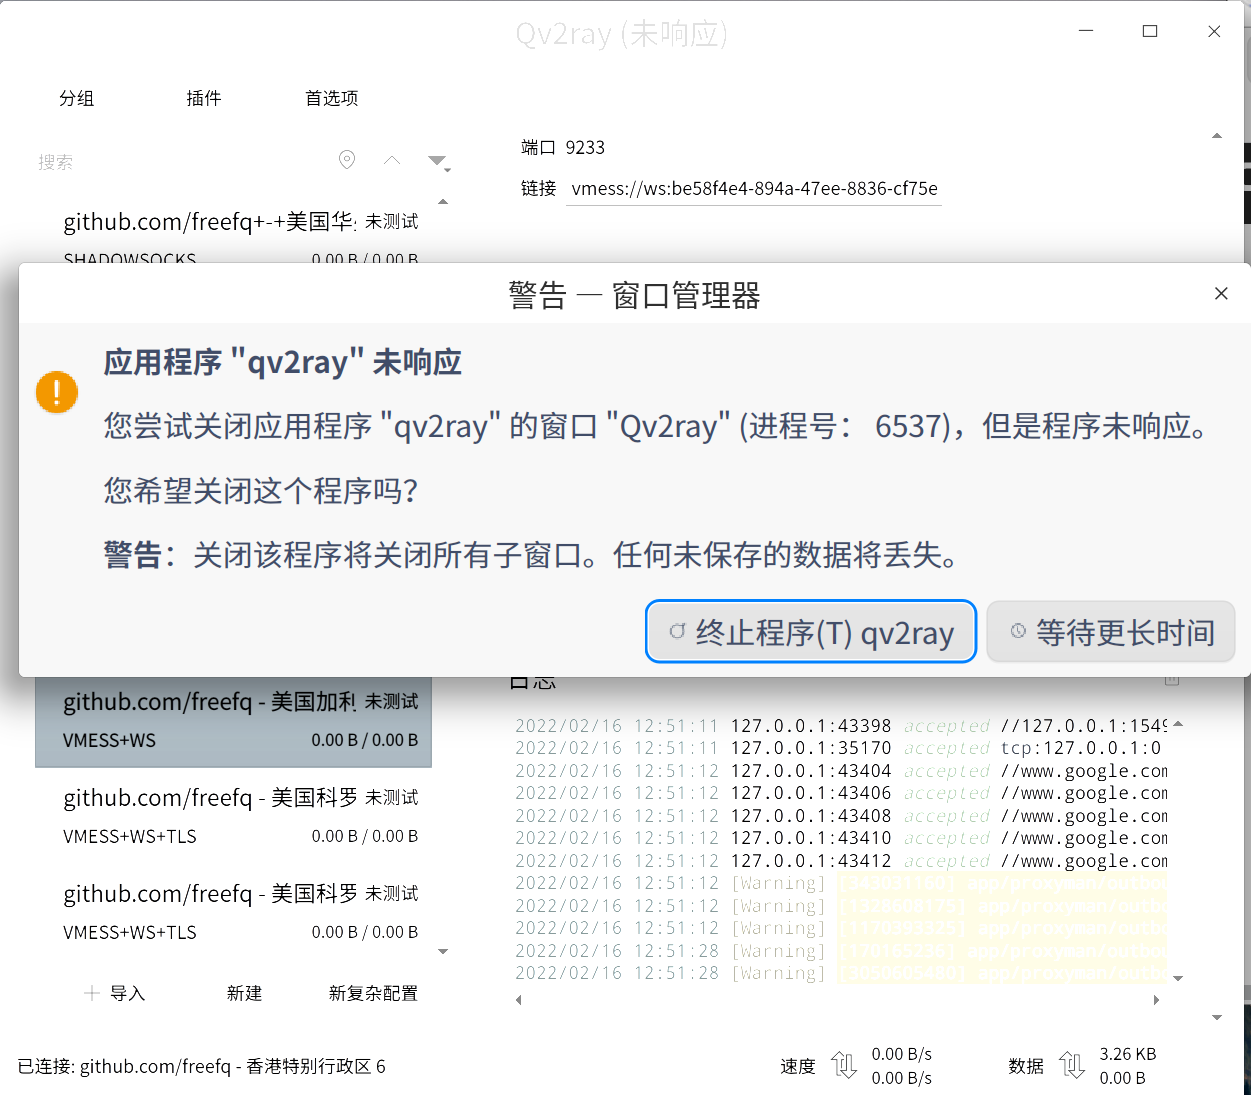Collapse the list with the up chevron
1251x1095 pixels.
[x=392, y=160]
